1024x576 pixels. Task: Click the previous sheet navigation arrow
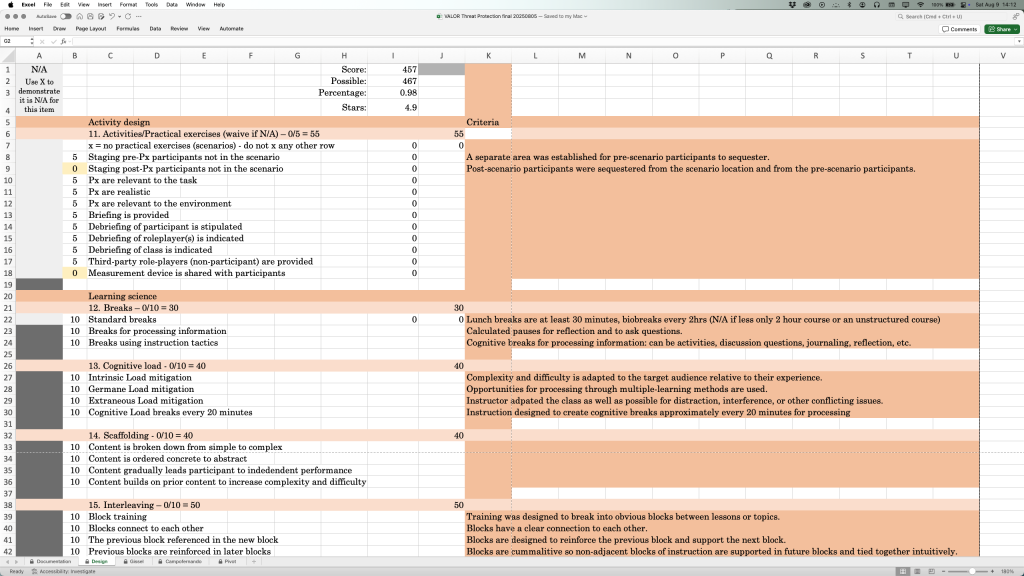click(8, 561)
